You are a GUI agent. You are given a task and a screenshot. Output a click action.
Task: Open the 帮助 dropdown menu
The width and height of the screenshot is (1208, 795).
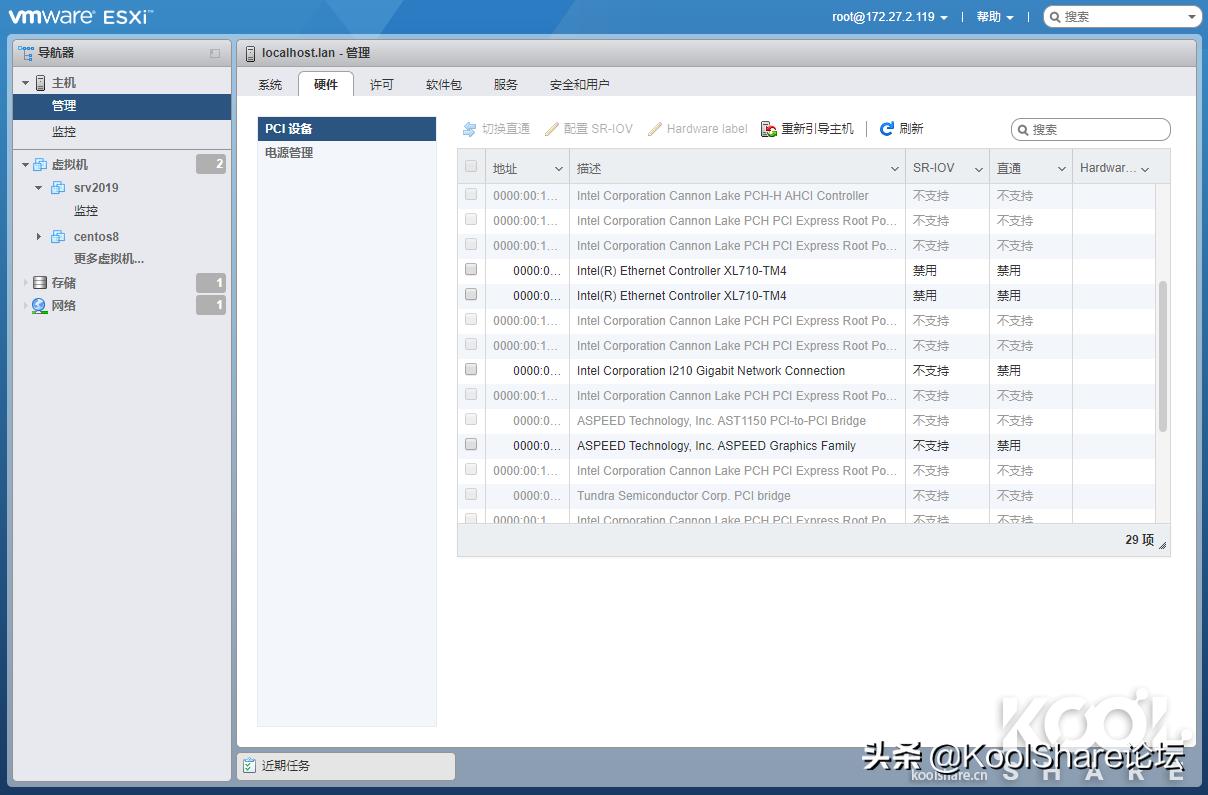coord(992,16)
